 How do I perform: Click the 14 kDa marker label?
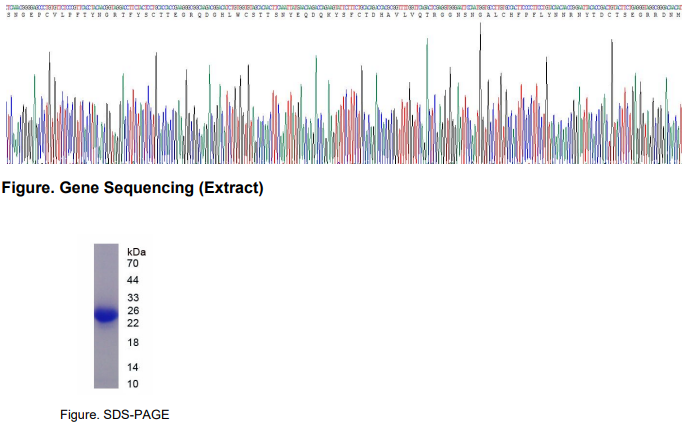click(x=133, y=367)
